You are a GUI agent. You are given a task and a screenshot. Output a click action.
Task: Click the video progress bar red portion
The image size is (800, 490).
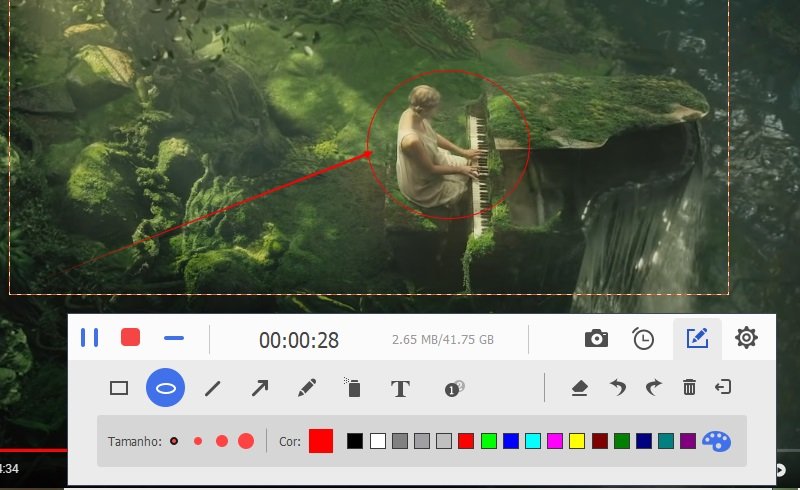[34, 450]
